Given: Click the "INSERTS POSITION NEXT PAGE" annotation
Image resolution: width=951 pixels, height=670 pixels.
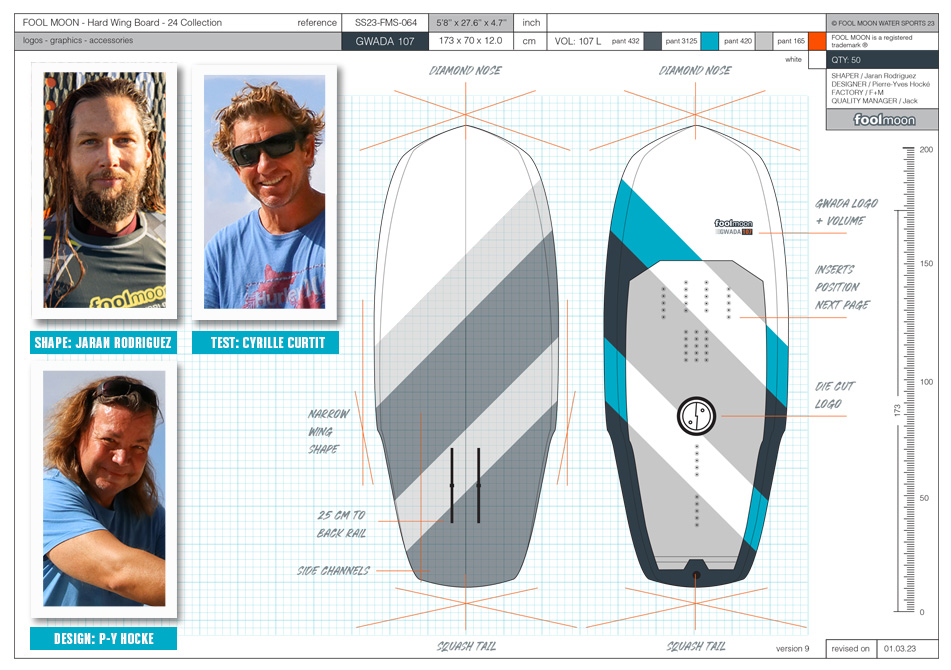Looking at the screenshot, I should click(842, 287).
